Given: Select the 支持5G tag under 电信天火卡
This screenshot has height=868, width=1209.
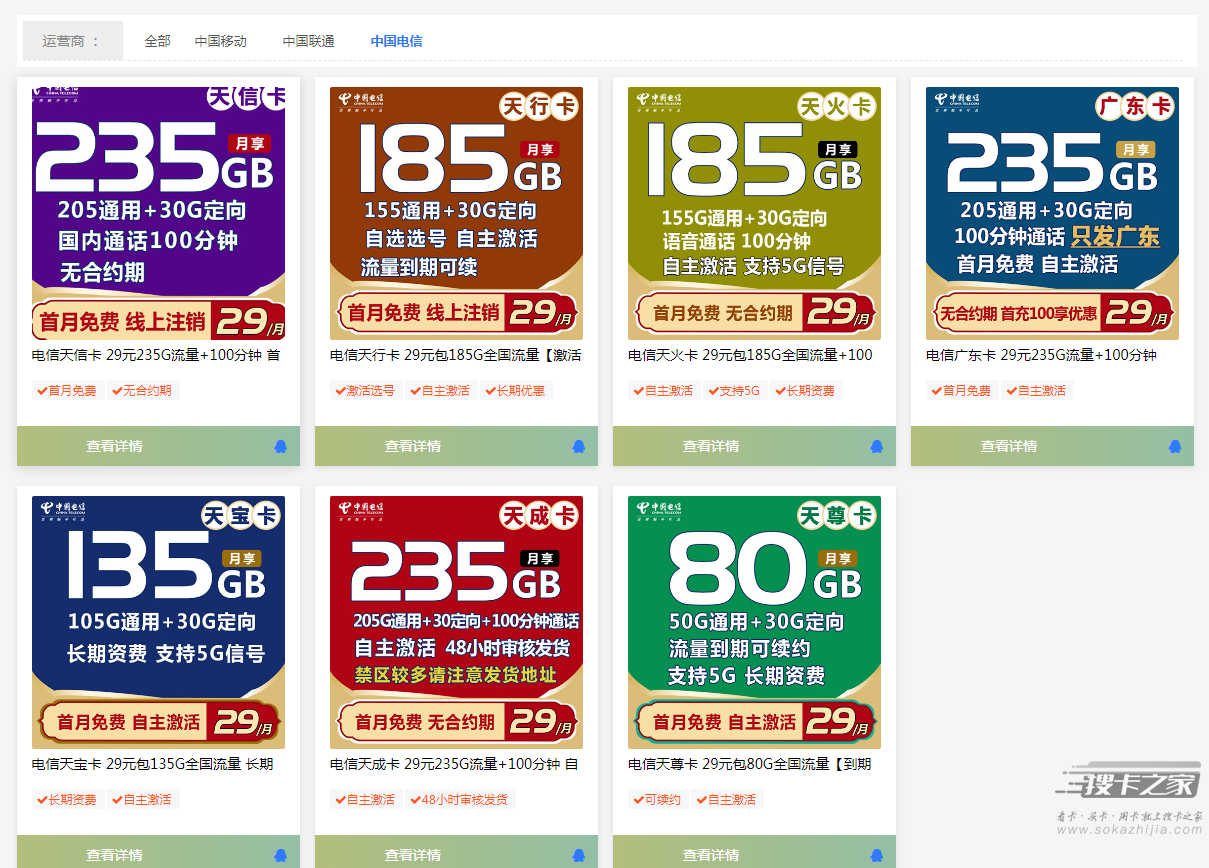Looking at the screenshot, I should click(734, 391).
